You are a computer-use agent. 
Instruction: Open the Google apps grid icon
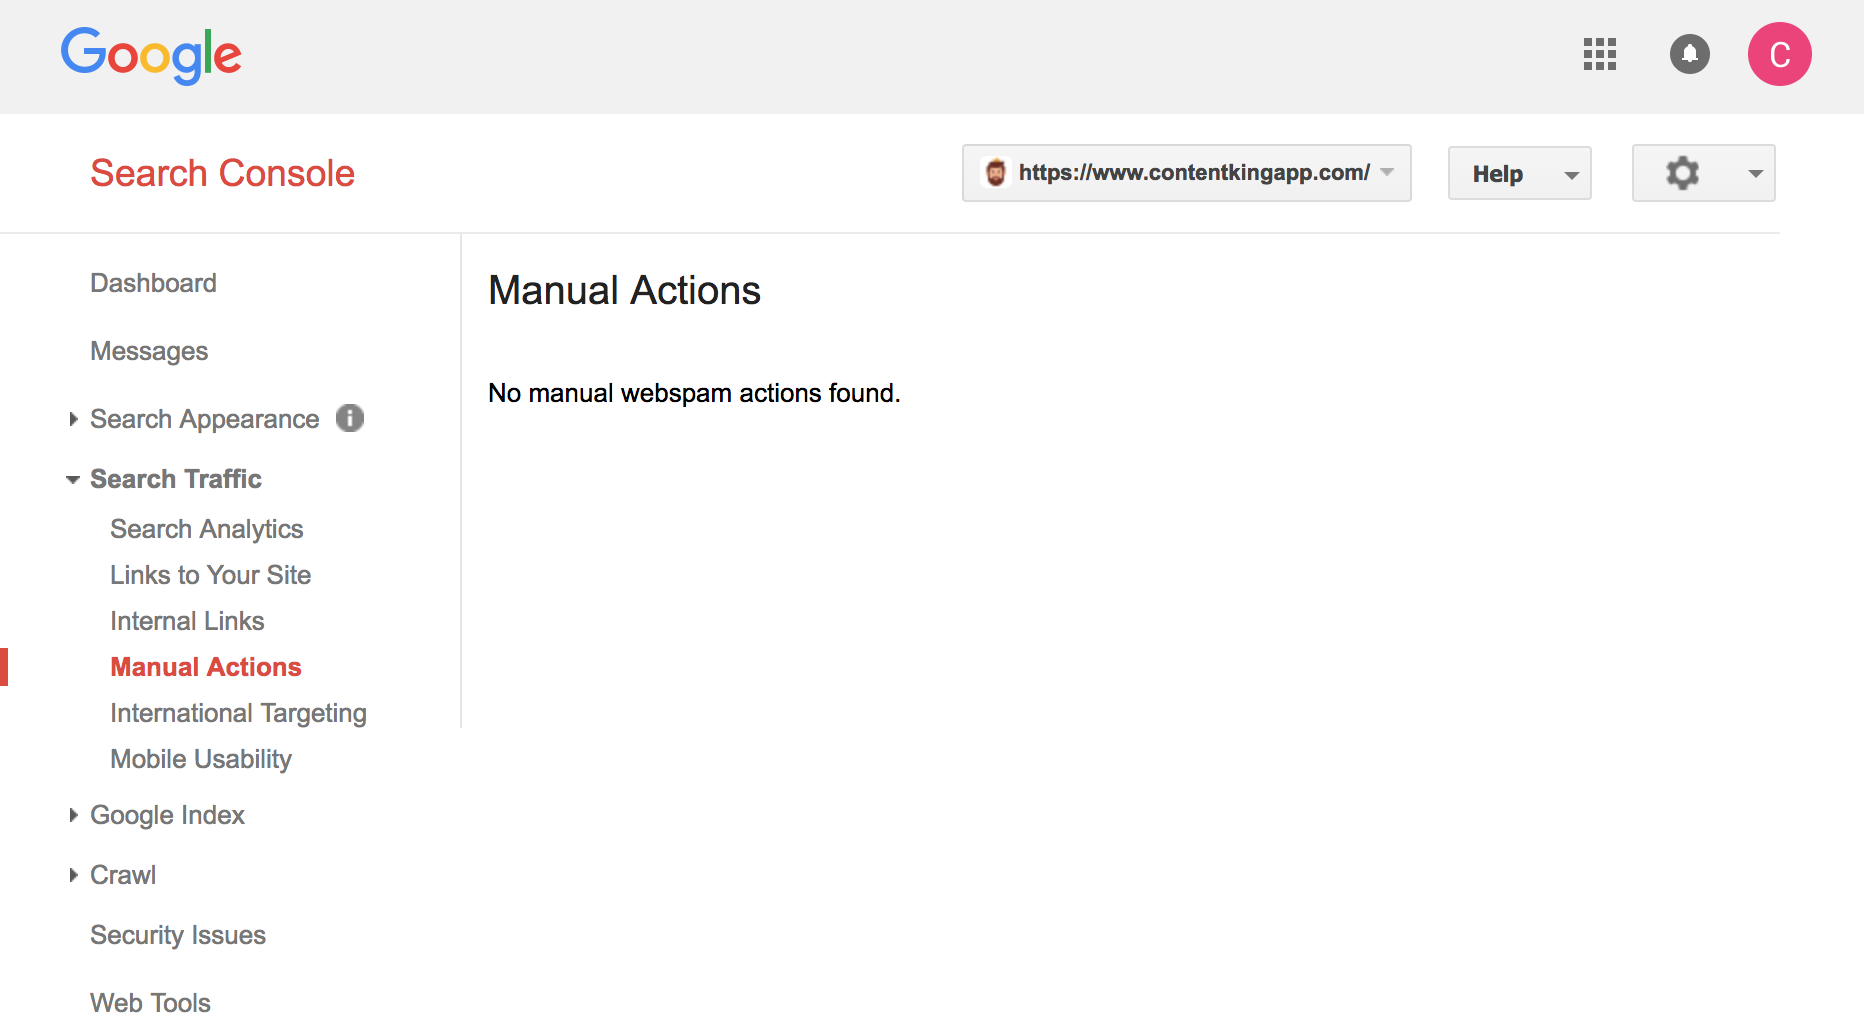tap(1599, 54)
